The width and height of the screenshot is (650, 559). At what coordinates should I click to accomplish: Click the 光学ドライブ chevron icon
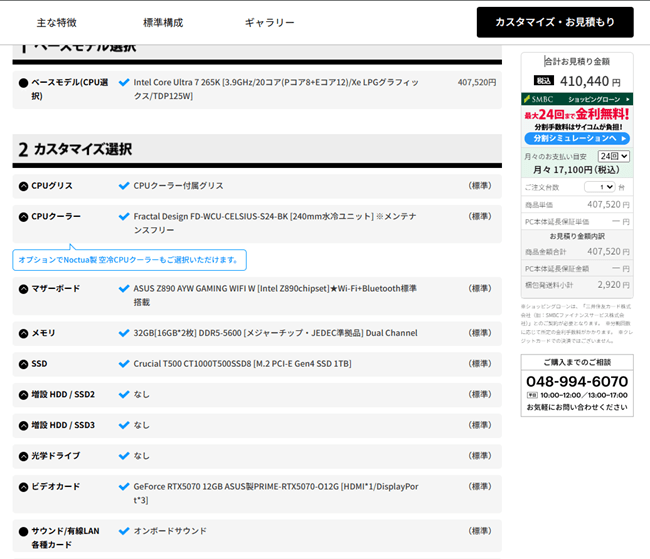[x=23, y=456]
